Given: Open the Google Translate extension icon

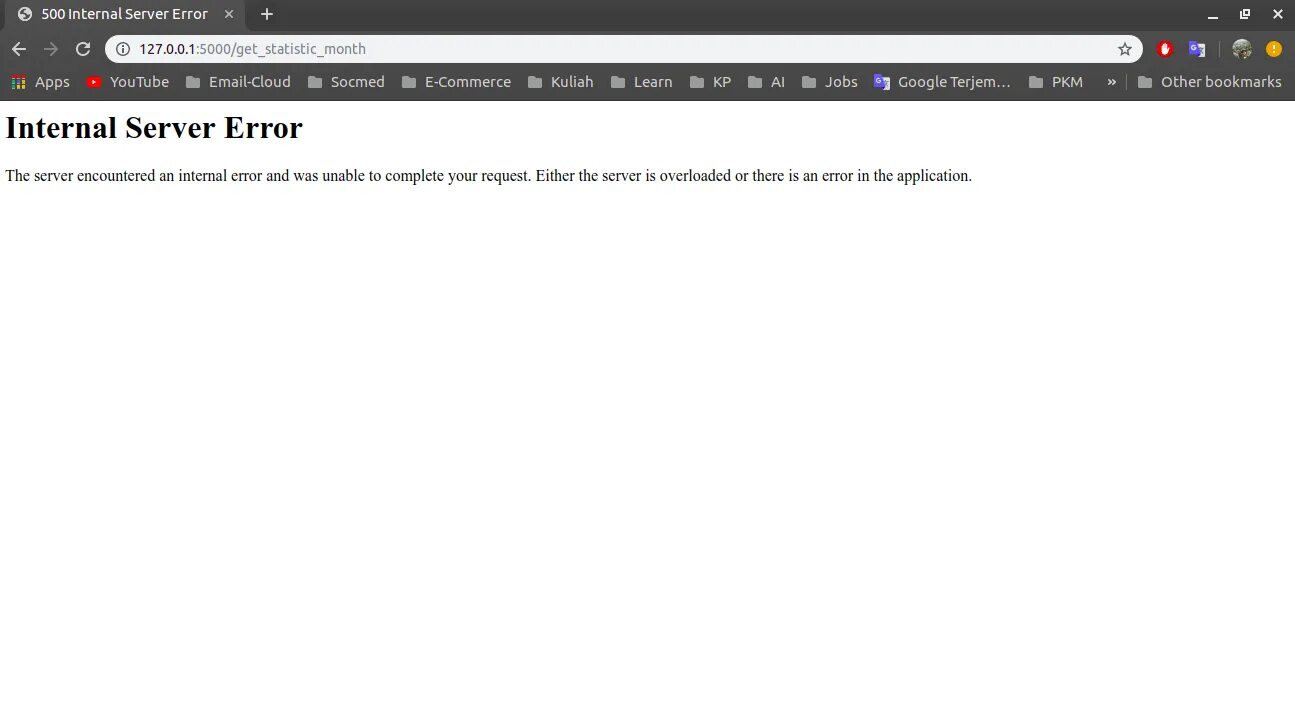Looking at the screenshot, I should (1197, 49).
